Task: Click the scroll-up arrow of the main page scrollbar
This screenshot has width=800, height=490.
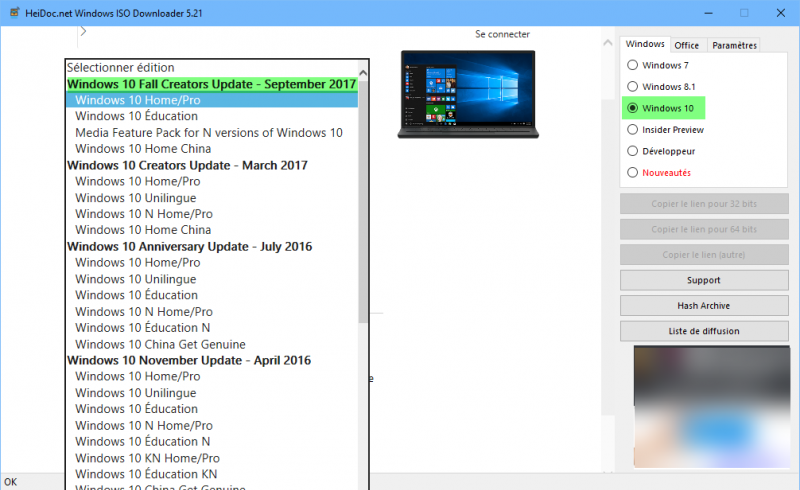Action: point(607,43)
